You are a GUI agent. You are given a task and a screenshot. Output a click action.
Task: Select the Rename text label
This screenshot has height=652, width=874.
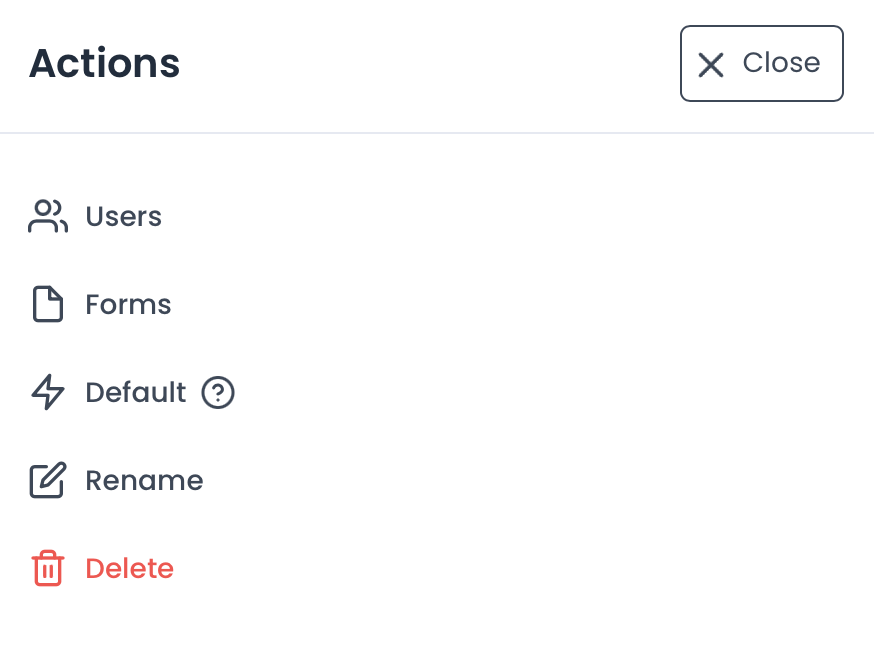(x=144, y=481)
